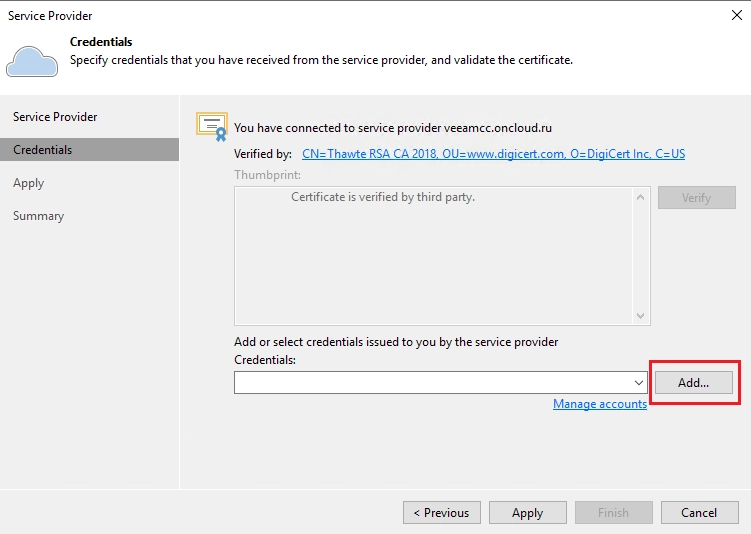The width and height of the screenshot is (751, 534).
Task: Open the Thawte RSA CA certificate link
Action: (x=493, y=154)
